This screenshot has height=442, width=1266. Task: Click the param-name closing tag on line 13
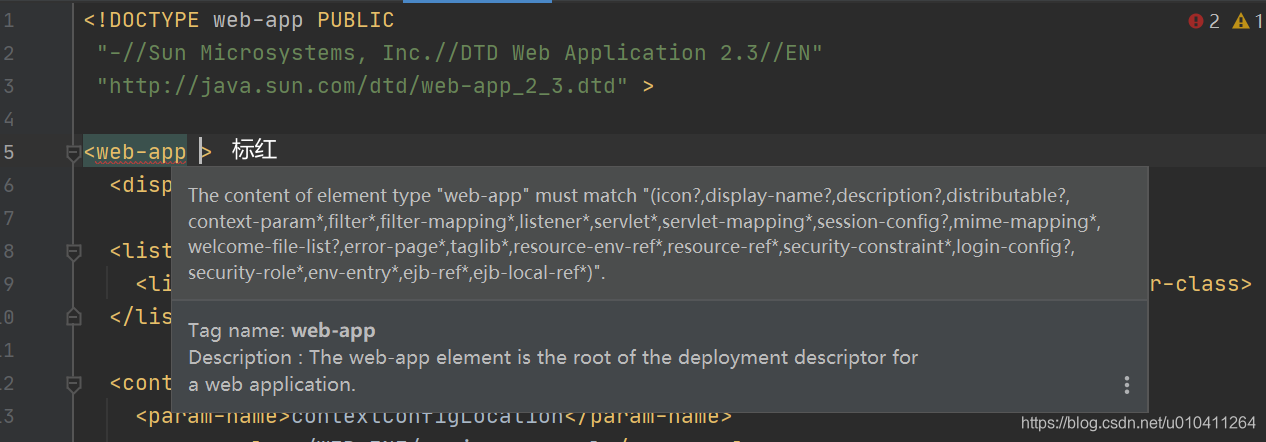[648, 416]
